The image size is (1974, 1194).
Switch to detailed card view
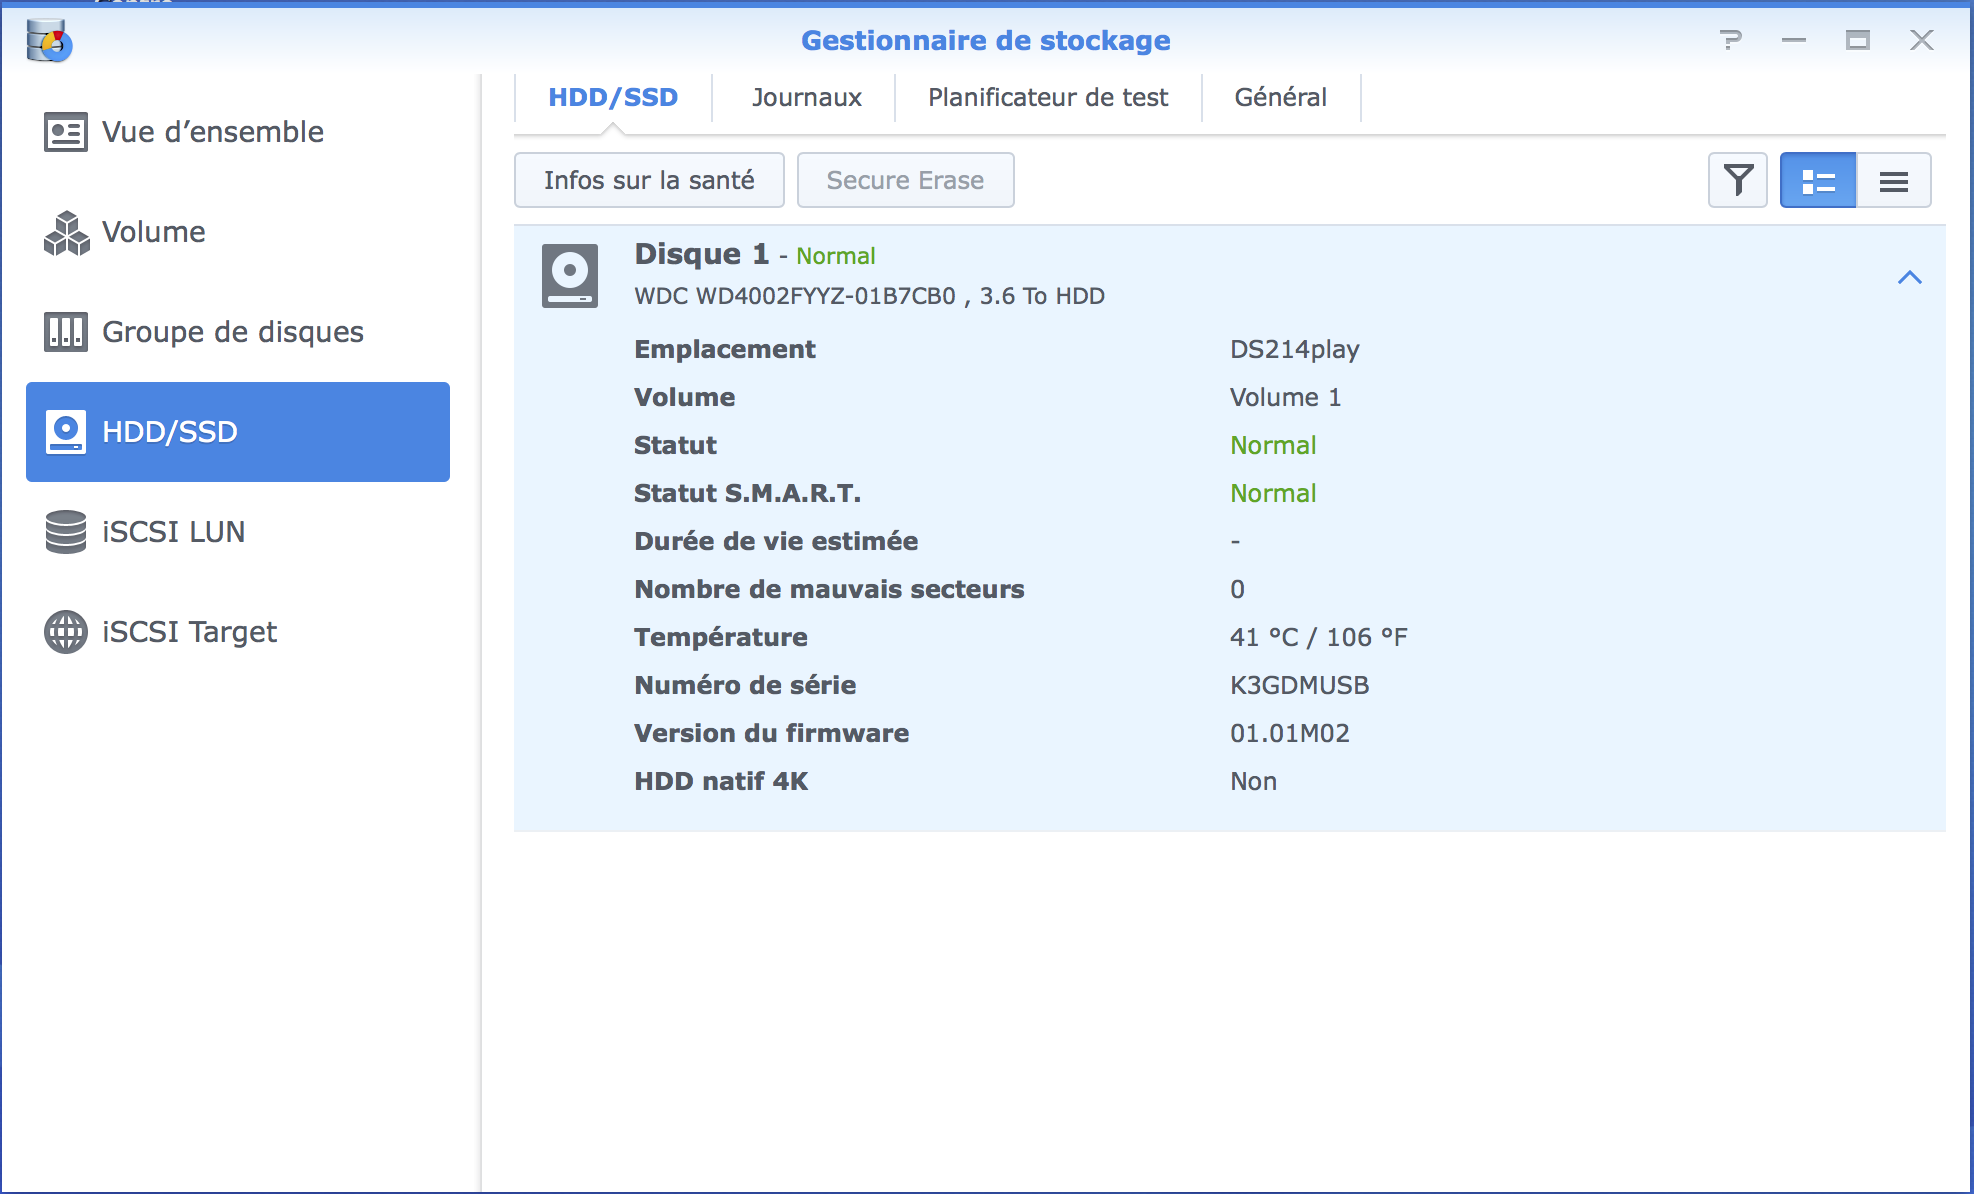(1817, 180)
